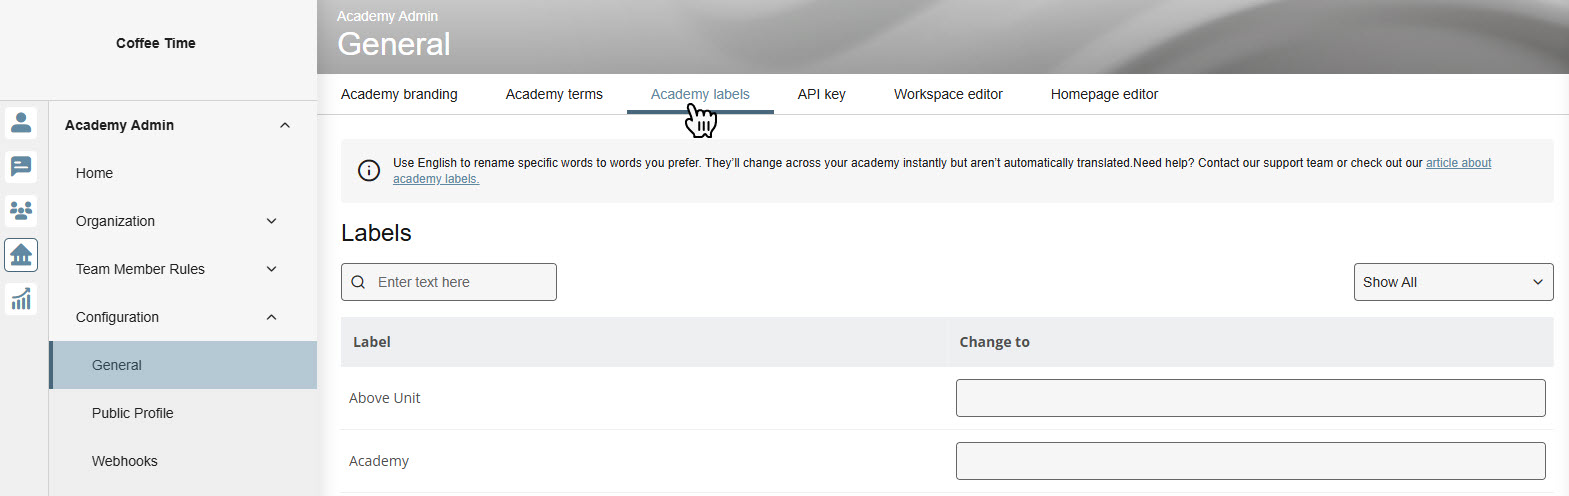This screenshot has width=1569, height=496.
Task: Select the academy admin building icon
Action: pos(21,255)
